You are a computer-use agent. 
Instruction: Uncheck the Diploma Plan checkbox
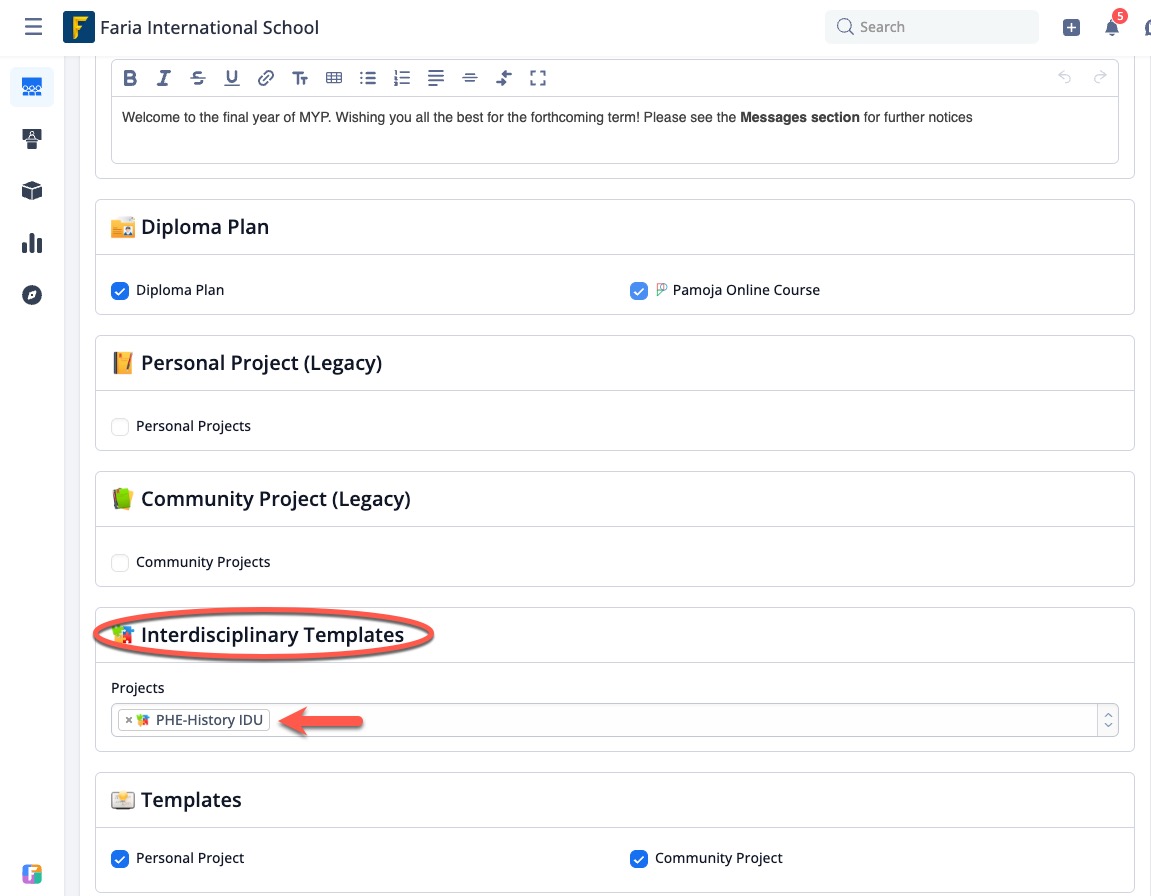(x=120, y=291)
